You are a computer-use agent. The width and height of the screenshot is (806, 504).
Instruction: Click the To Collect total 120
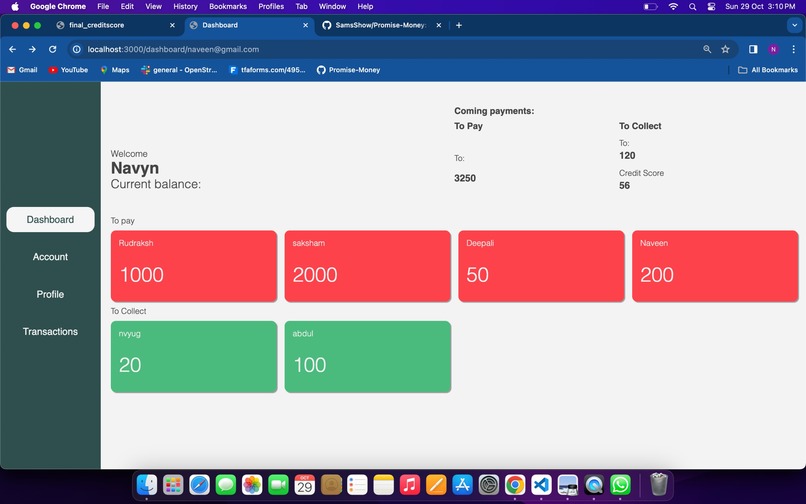tap(627, 156)
